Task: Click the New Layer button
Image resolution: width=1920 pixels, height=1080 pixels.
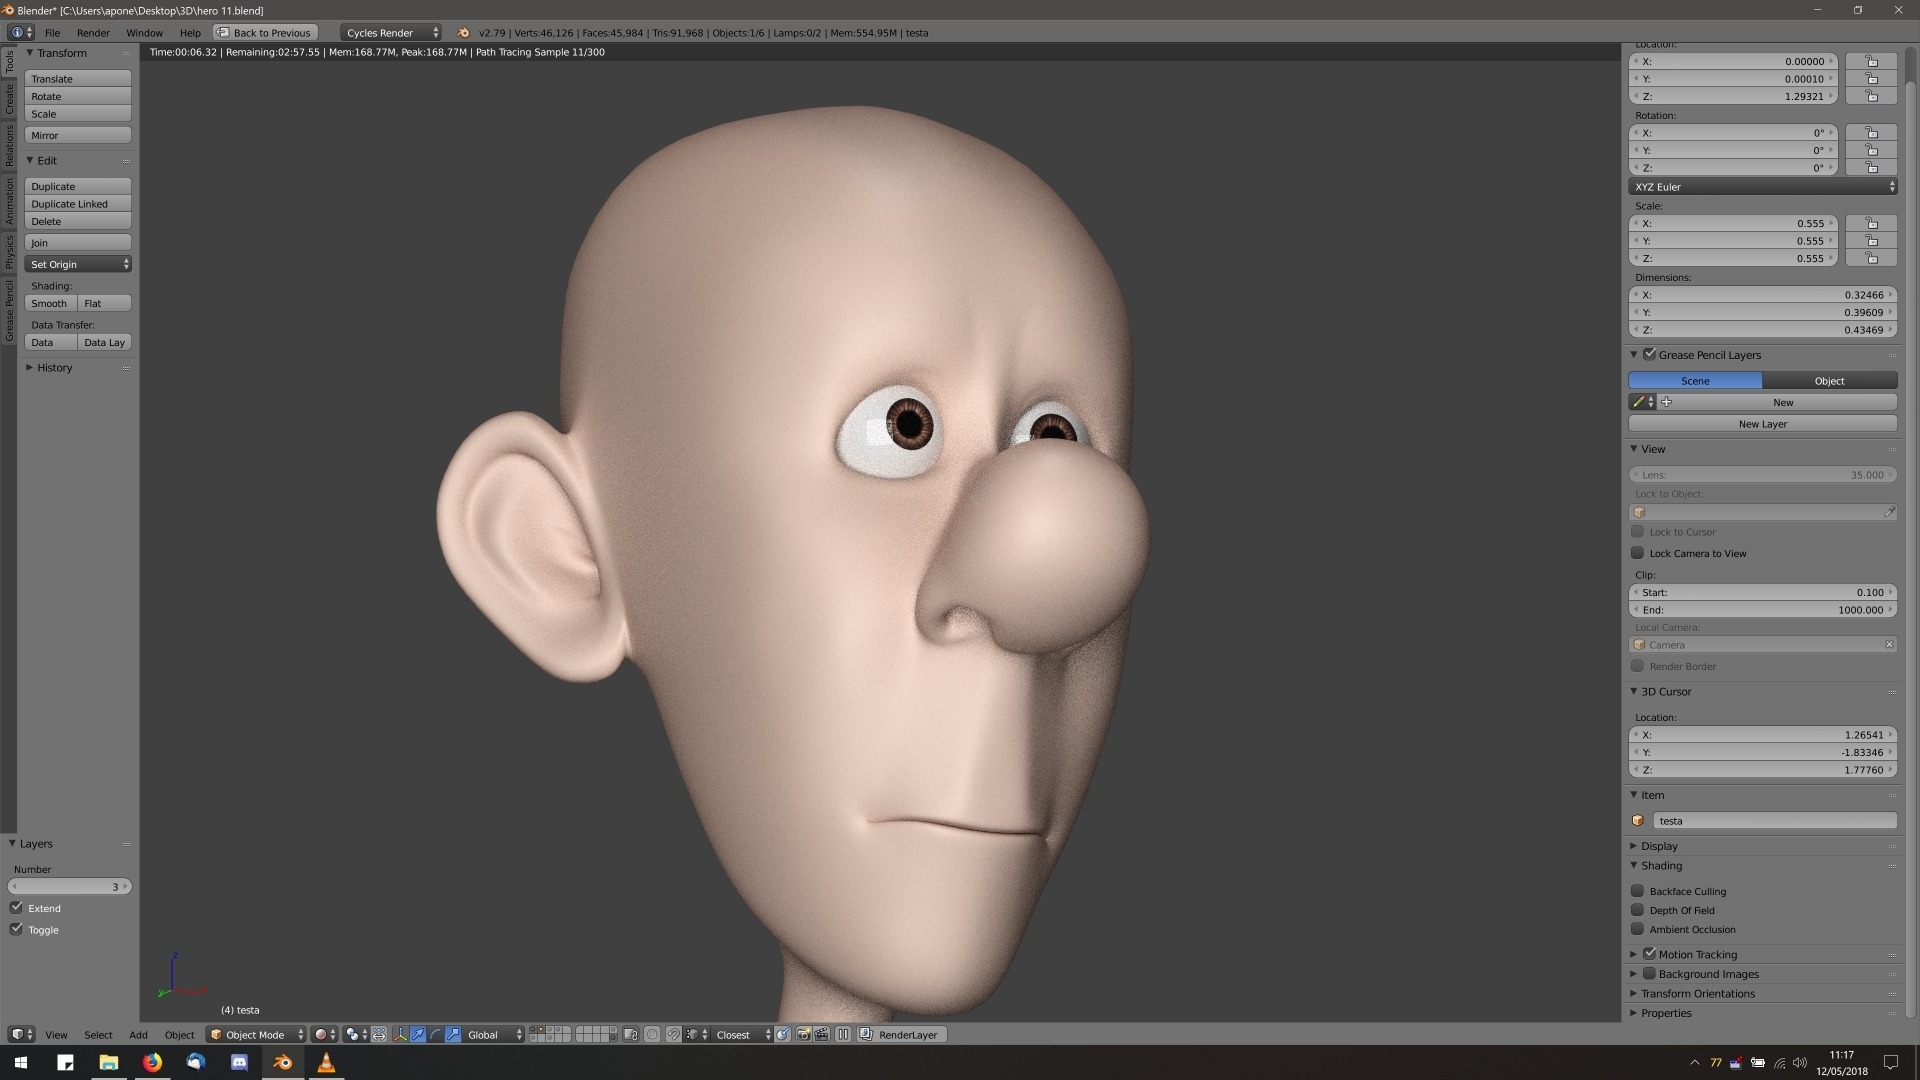Action: 1762,424
